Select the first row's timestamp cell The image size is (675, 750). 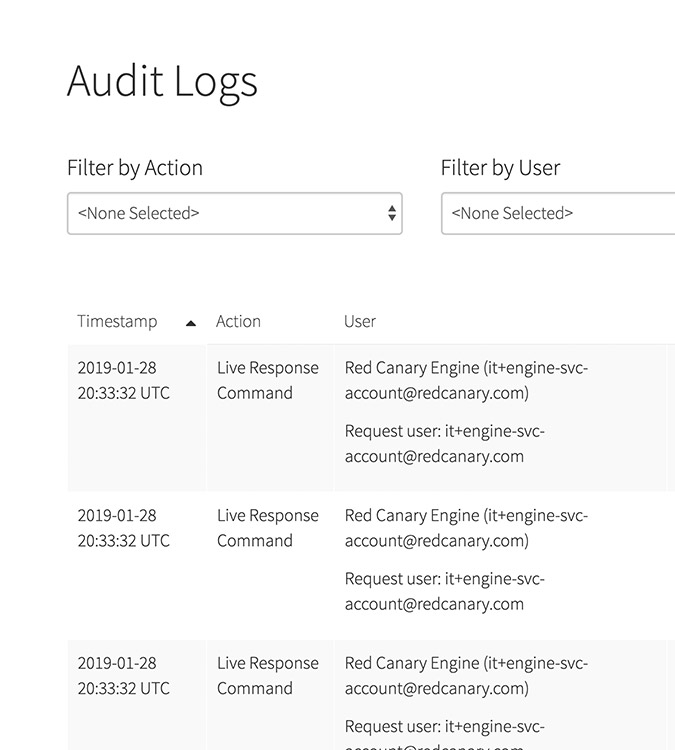(x=123, y=380)
